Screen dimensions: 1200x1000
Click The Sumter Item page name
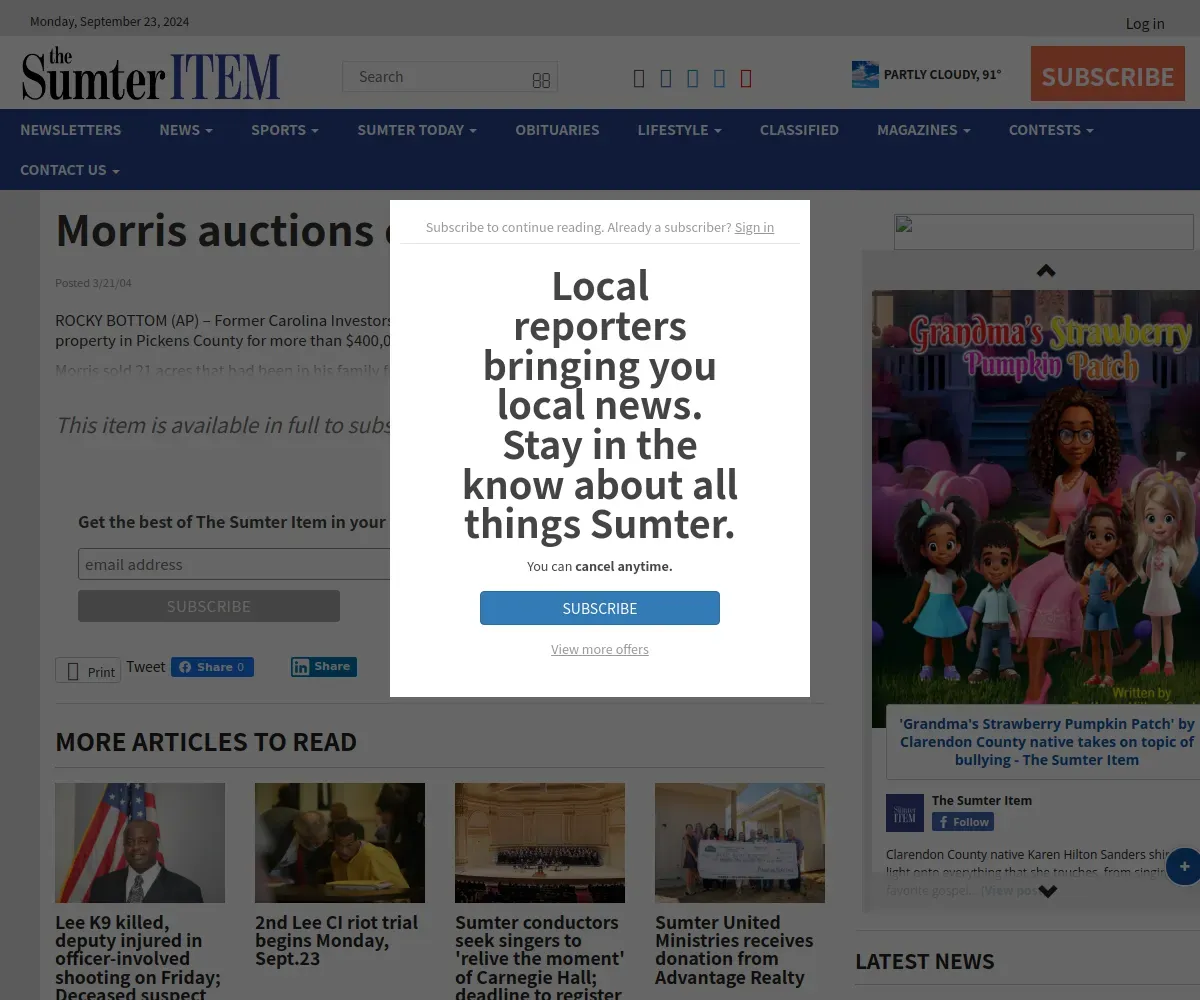coord(982,800)
